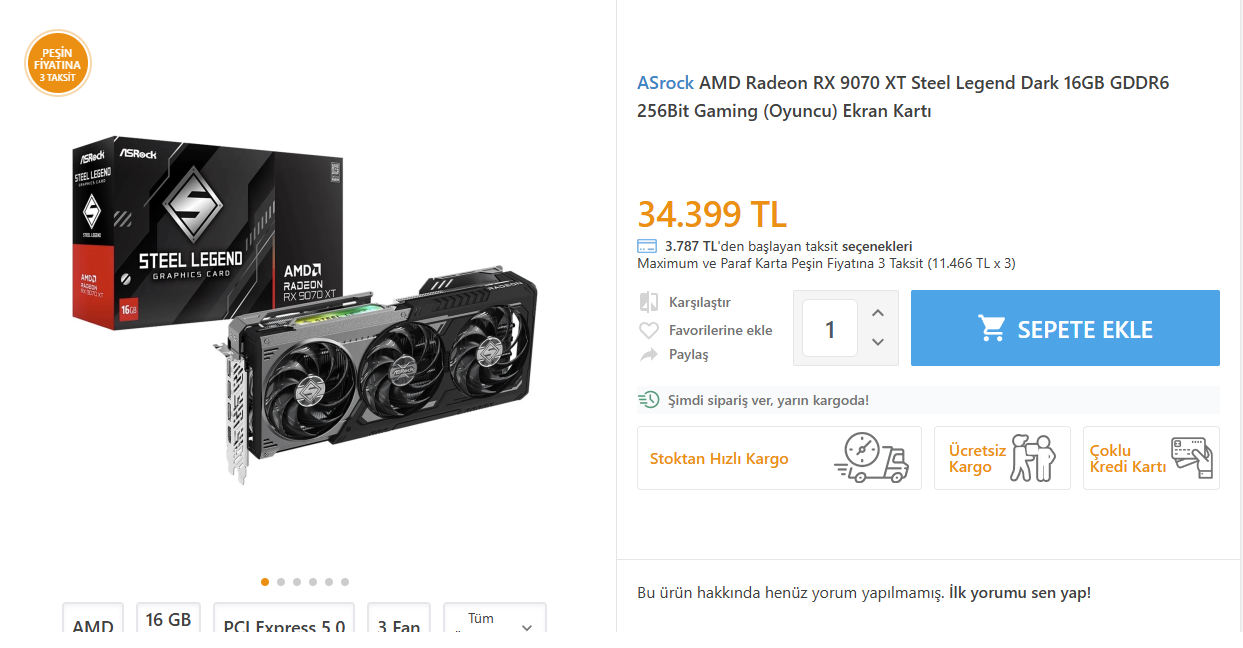Go to the last image carousel dot
1243x648 pixels.
point(345,582)
